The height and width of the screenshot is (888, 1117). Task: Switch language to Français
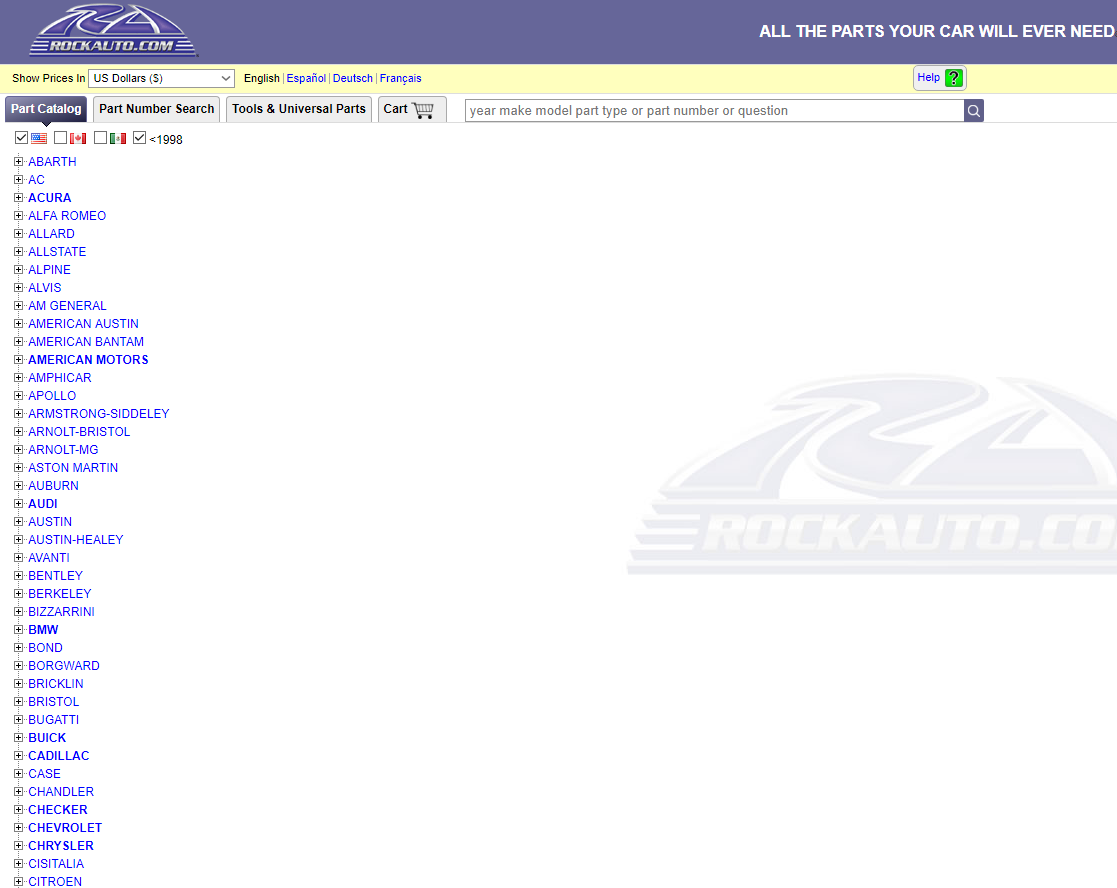point(400,78)
